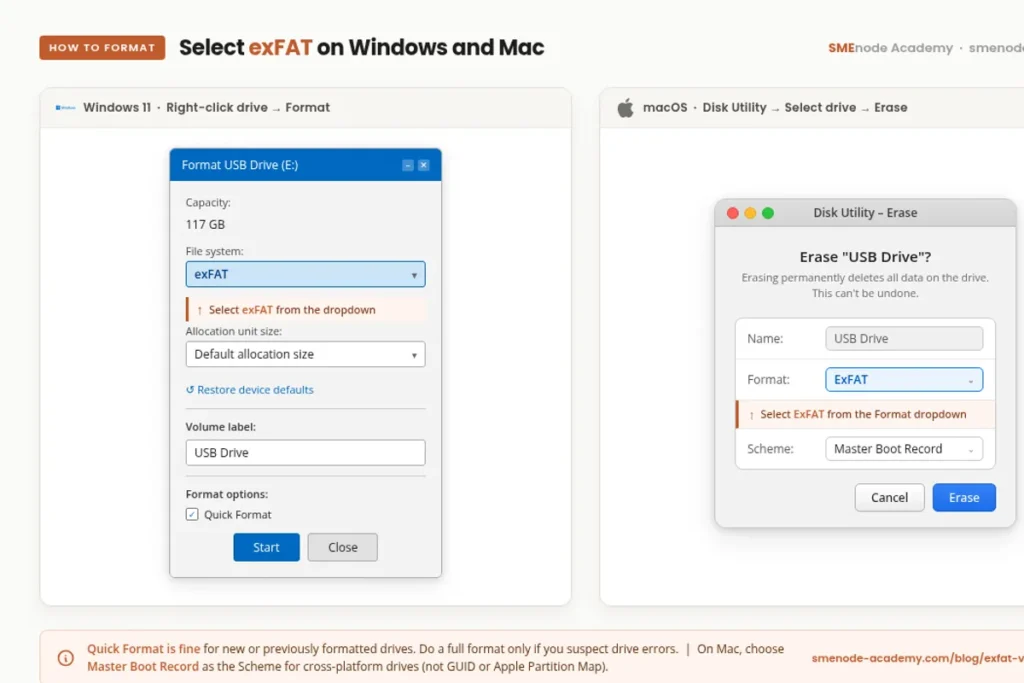
Task: Click the green zoom light in Disk Utility
Action: click(x=768, y=213)
